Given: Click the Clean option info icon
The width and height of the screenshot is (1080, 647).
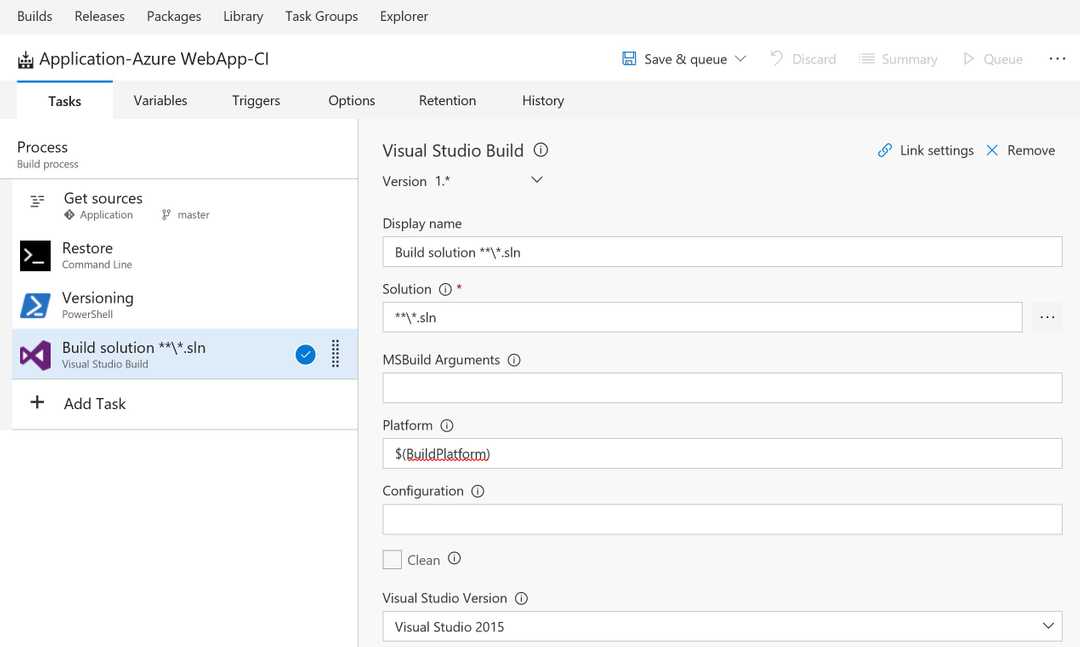Looking at the screenshot, I should point(454,559).
